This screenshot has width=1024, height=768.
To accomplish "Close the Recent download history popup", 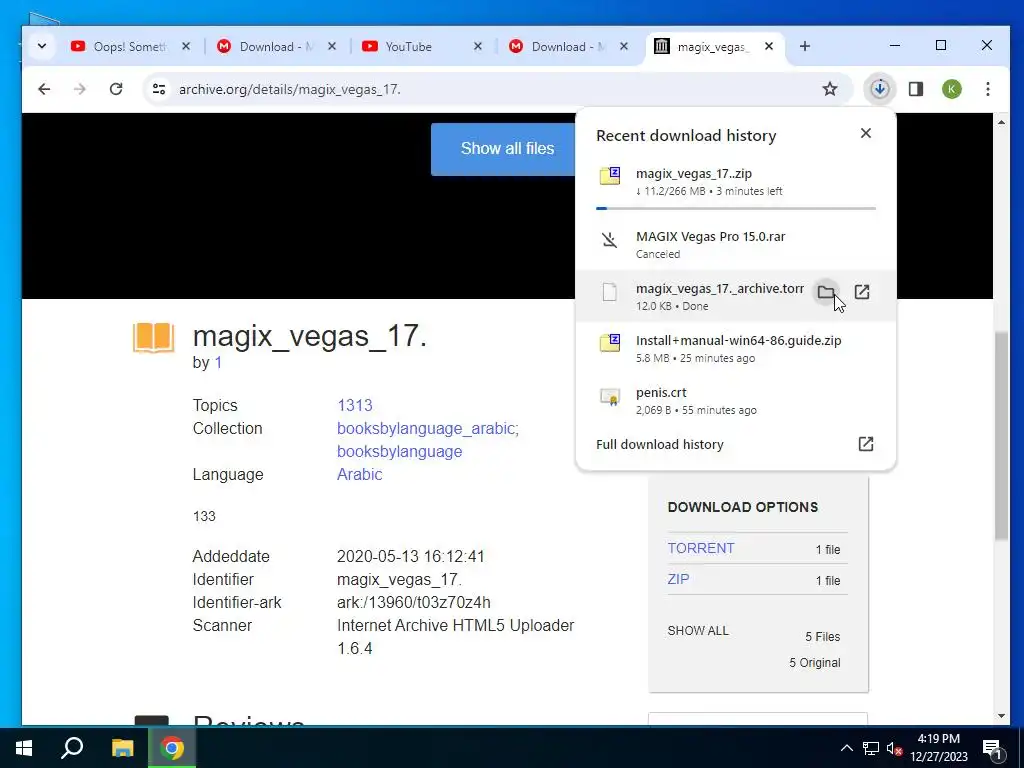I will [x=866, y=133].
